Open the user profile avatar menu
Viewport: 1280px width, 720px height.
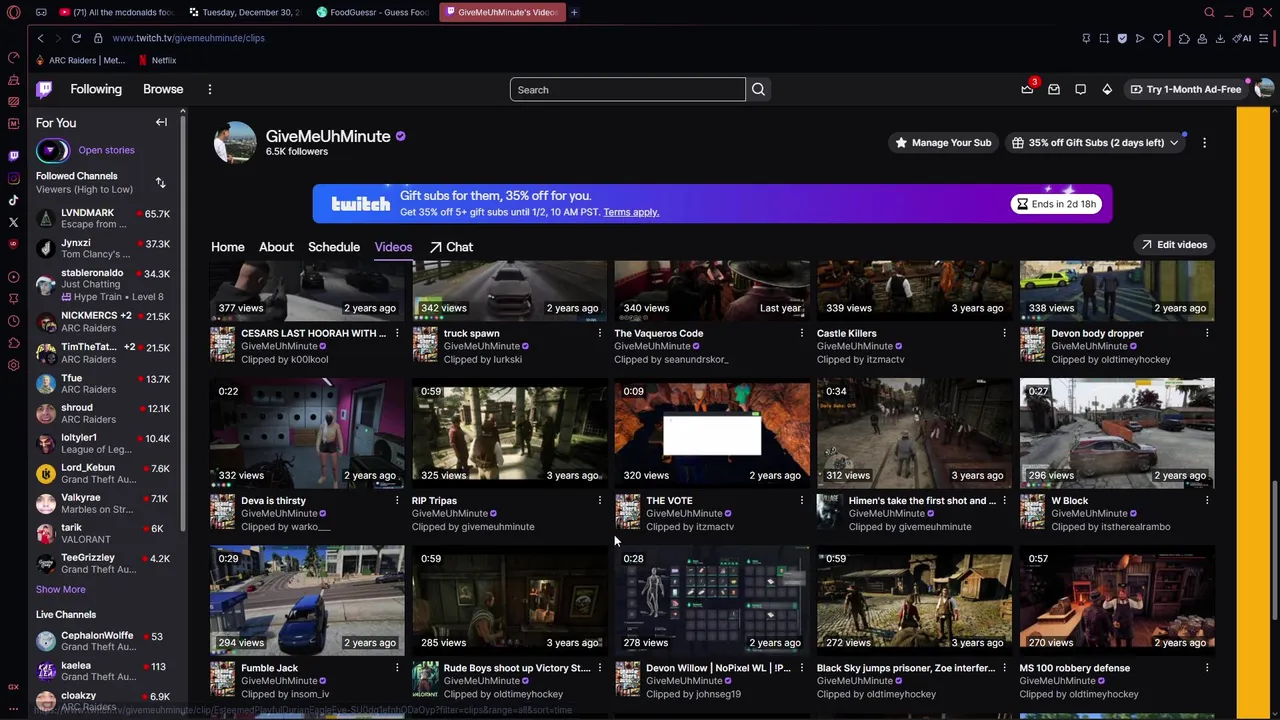tap(1263, 89)
